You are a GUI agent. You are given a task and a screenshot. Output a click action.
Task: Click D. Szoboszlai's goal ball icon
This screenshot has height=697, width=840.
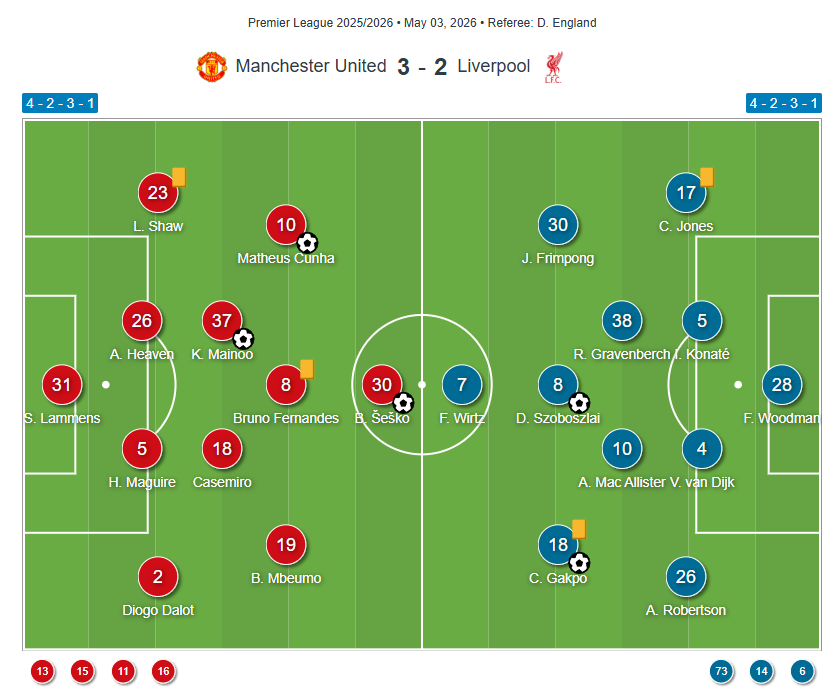coord(579,403)
